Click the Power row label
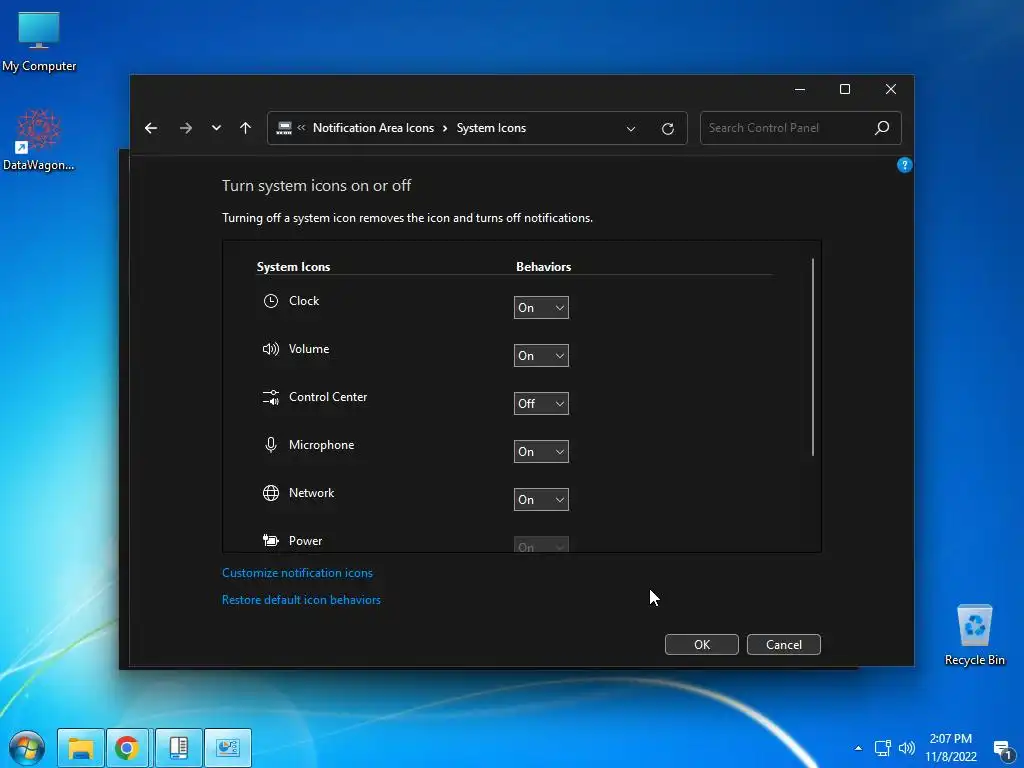 point(306,541)
